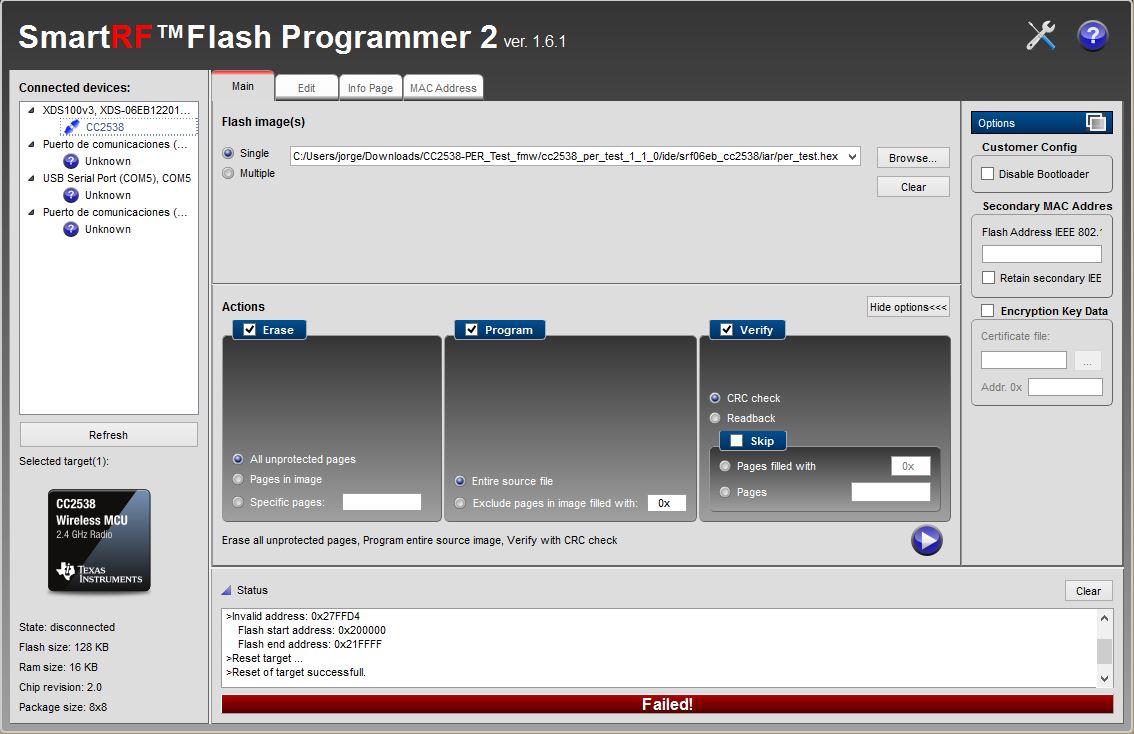Collapse the Status panel triangle
The height and width of the screenshot is (734, 1134).
point(226,590)
